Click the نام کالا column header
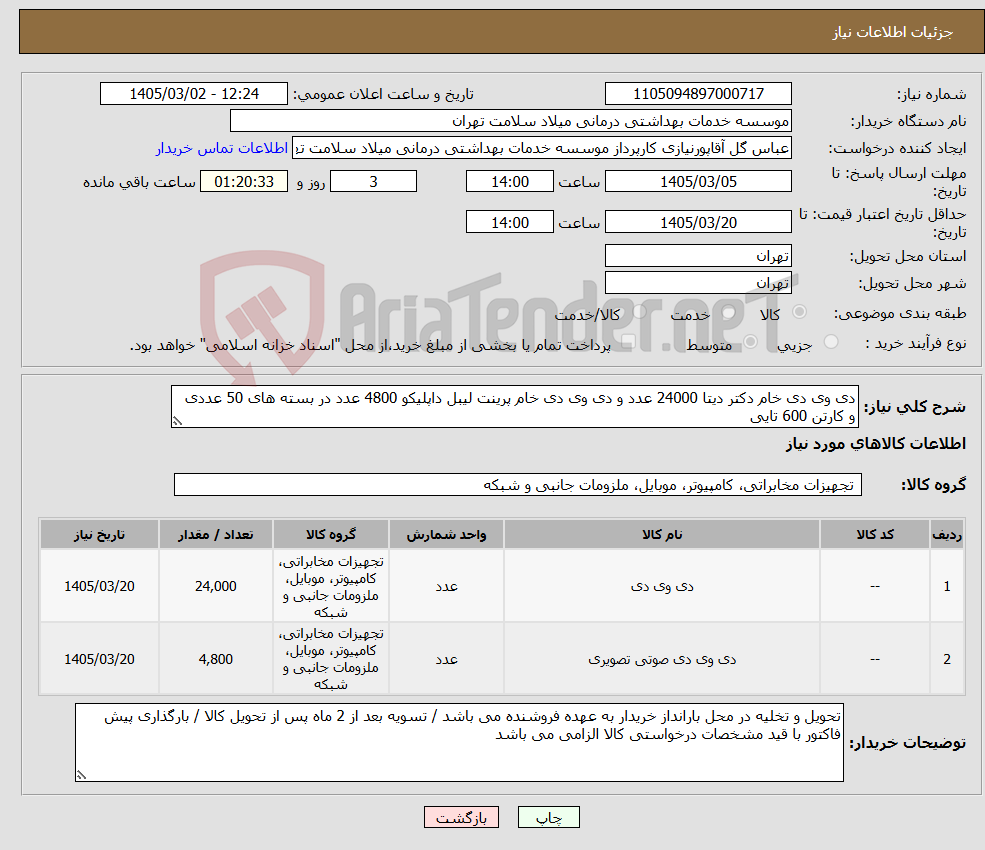Image resolution: width=985 pixels, height=850 pixels. [x=661, y=534]
